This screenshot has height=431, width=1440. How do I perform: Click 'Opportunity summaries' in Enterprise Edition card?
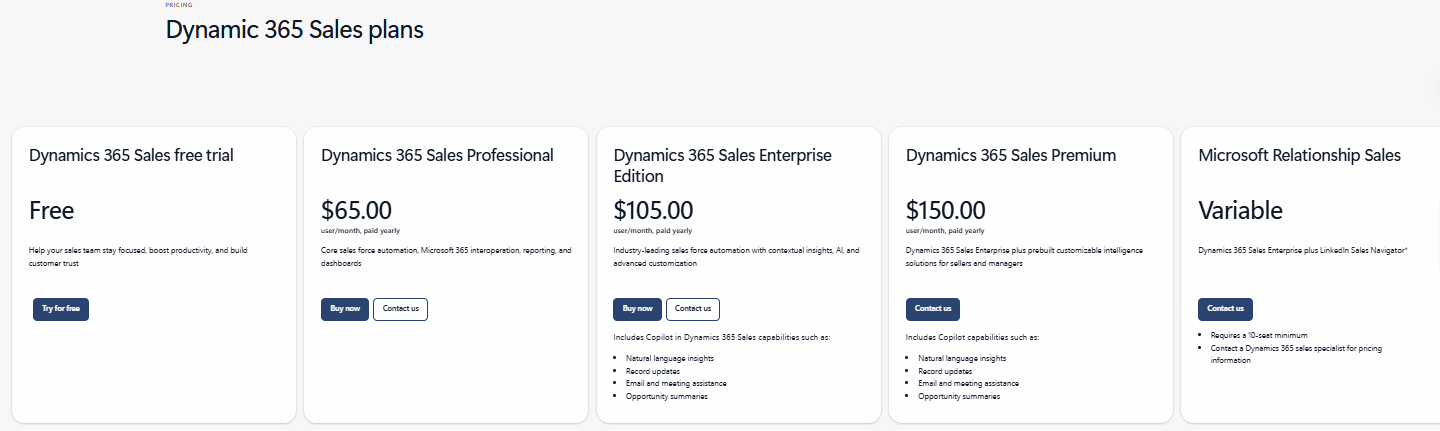(667, 396)
